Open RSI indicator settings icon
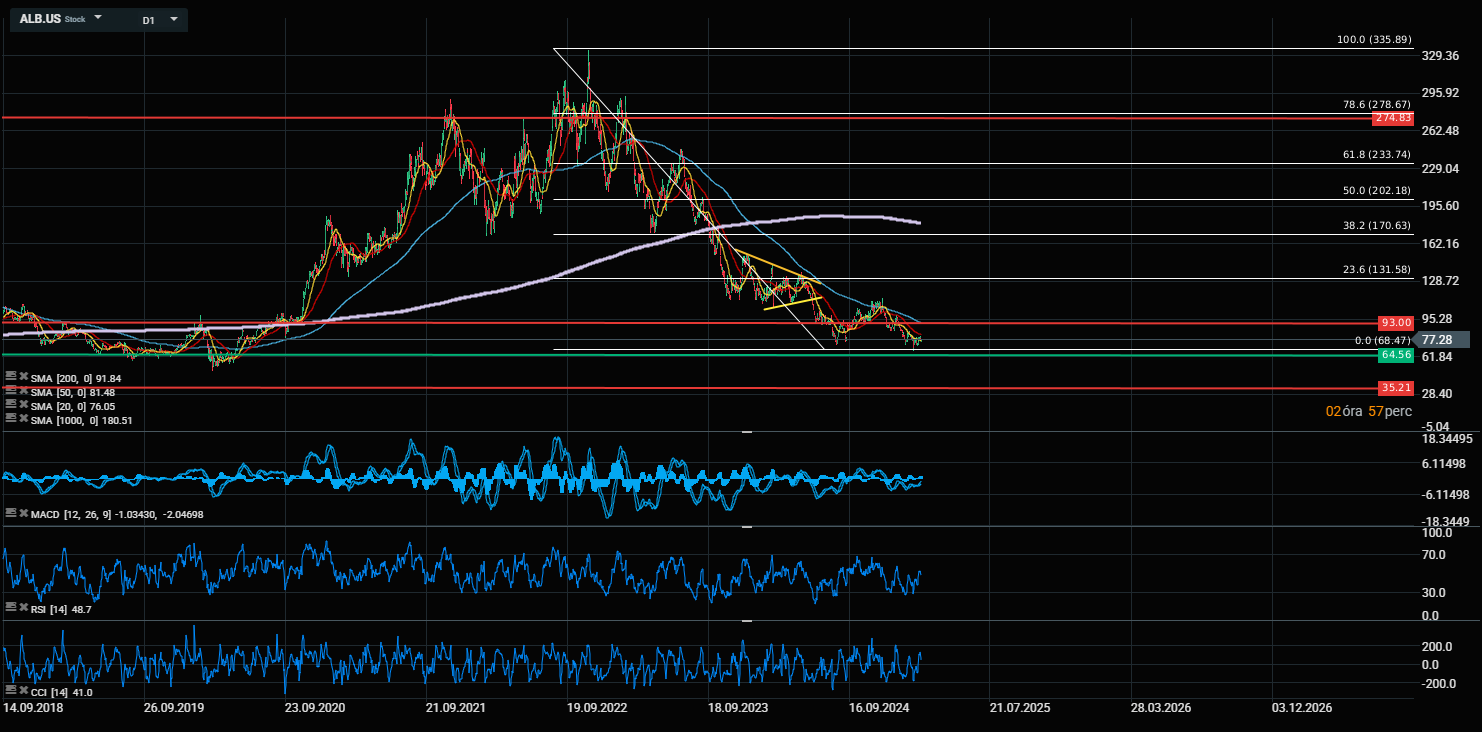The height and width of the screenshot is (732, 1482). point(10,608)
